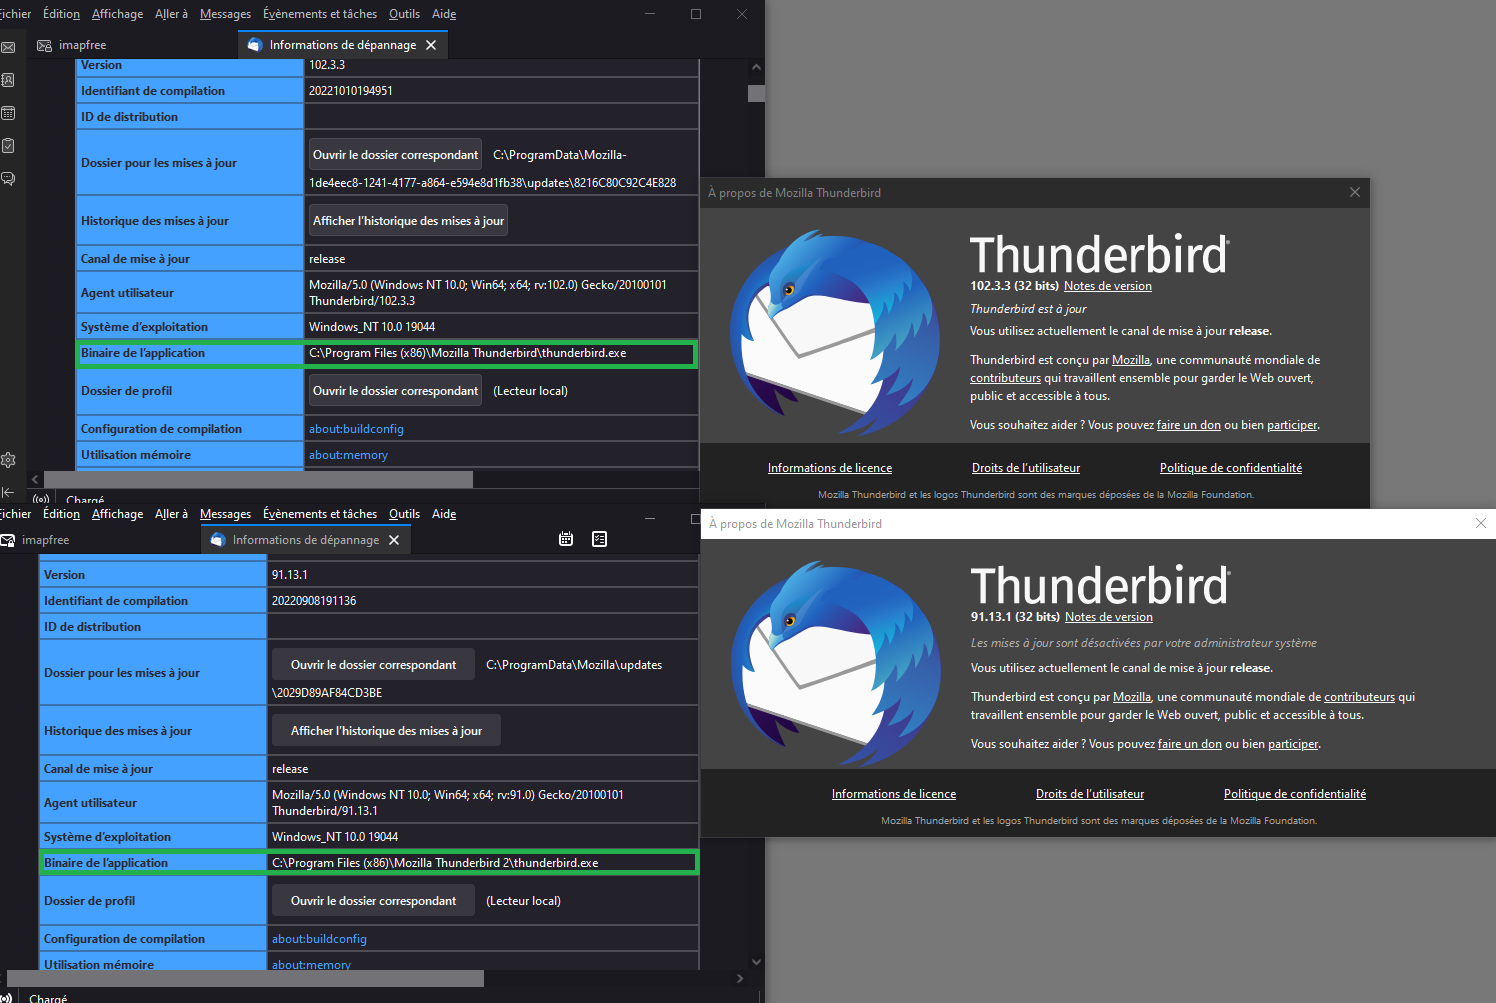This screenshot has width=1496, height=1003.
Task: Click the scroll-up arrow in Thunderbird 102
Action: [756, 67]
